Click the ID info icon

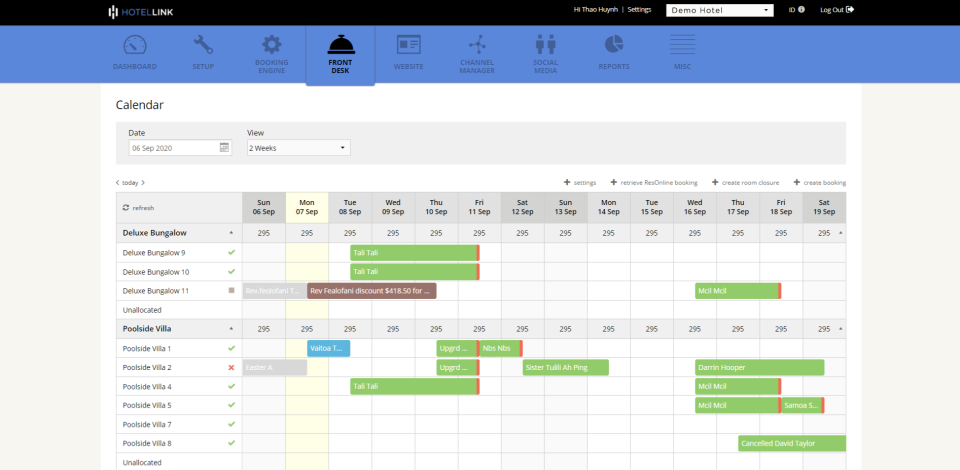click(x=801, y=10)
